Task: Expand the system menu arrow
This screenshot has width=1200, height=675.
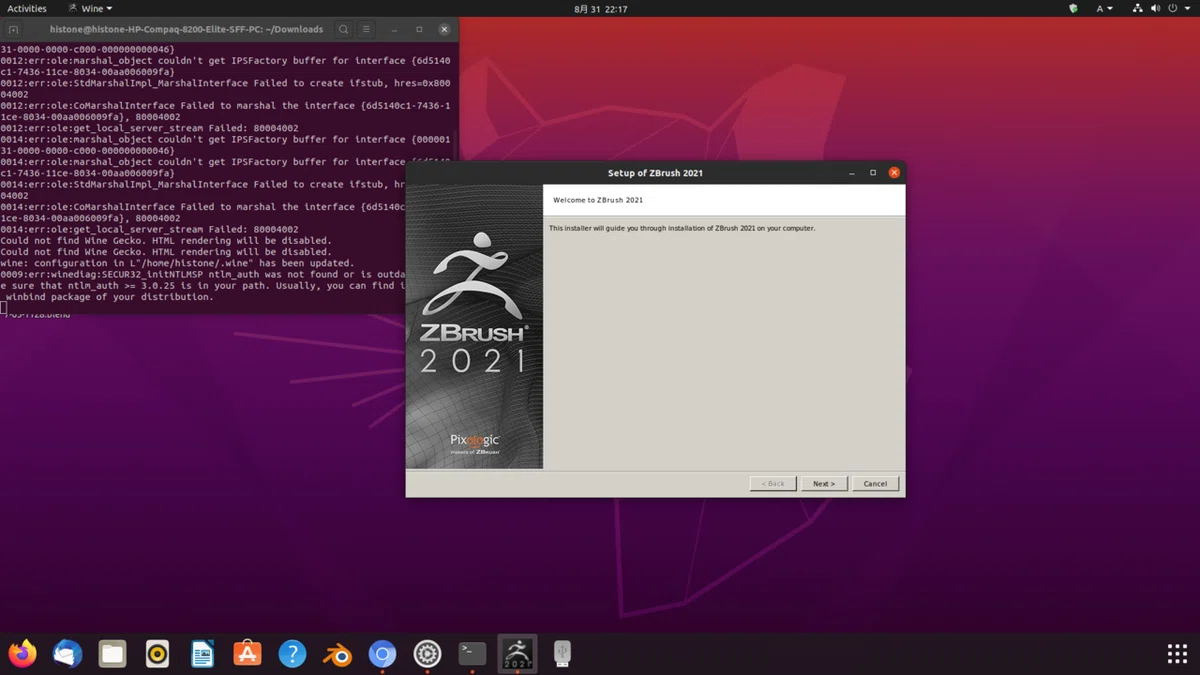Action: coord(1188,8)
